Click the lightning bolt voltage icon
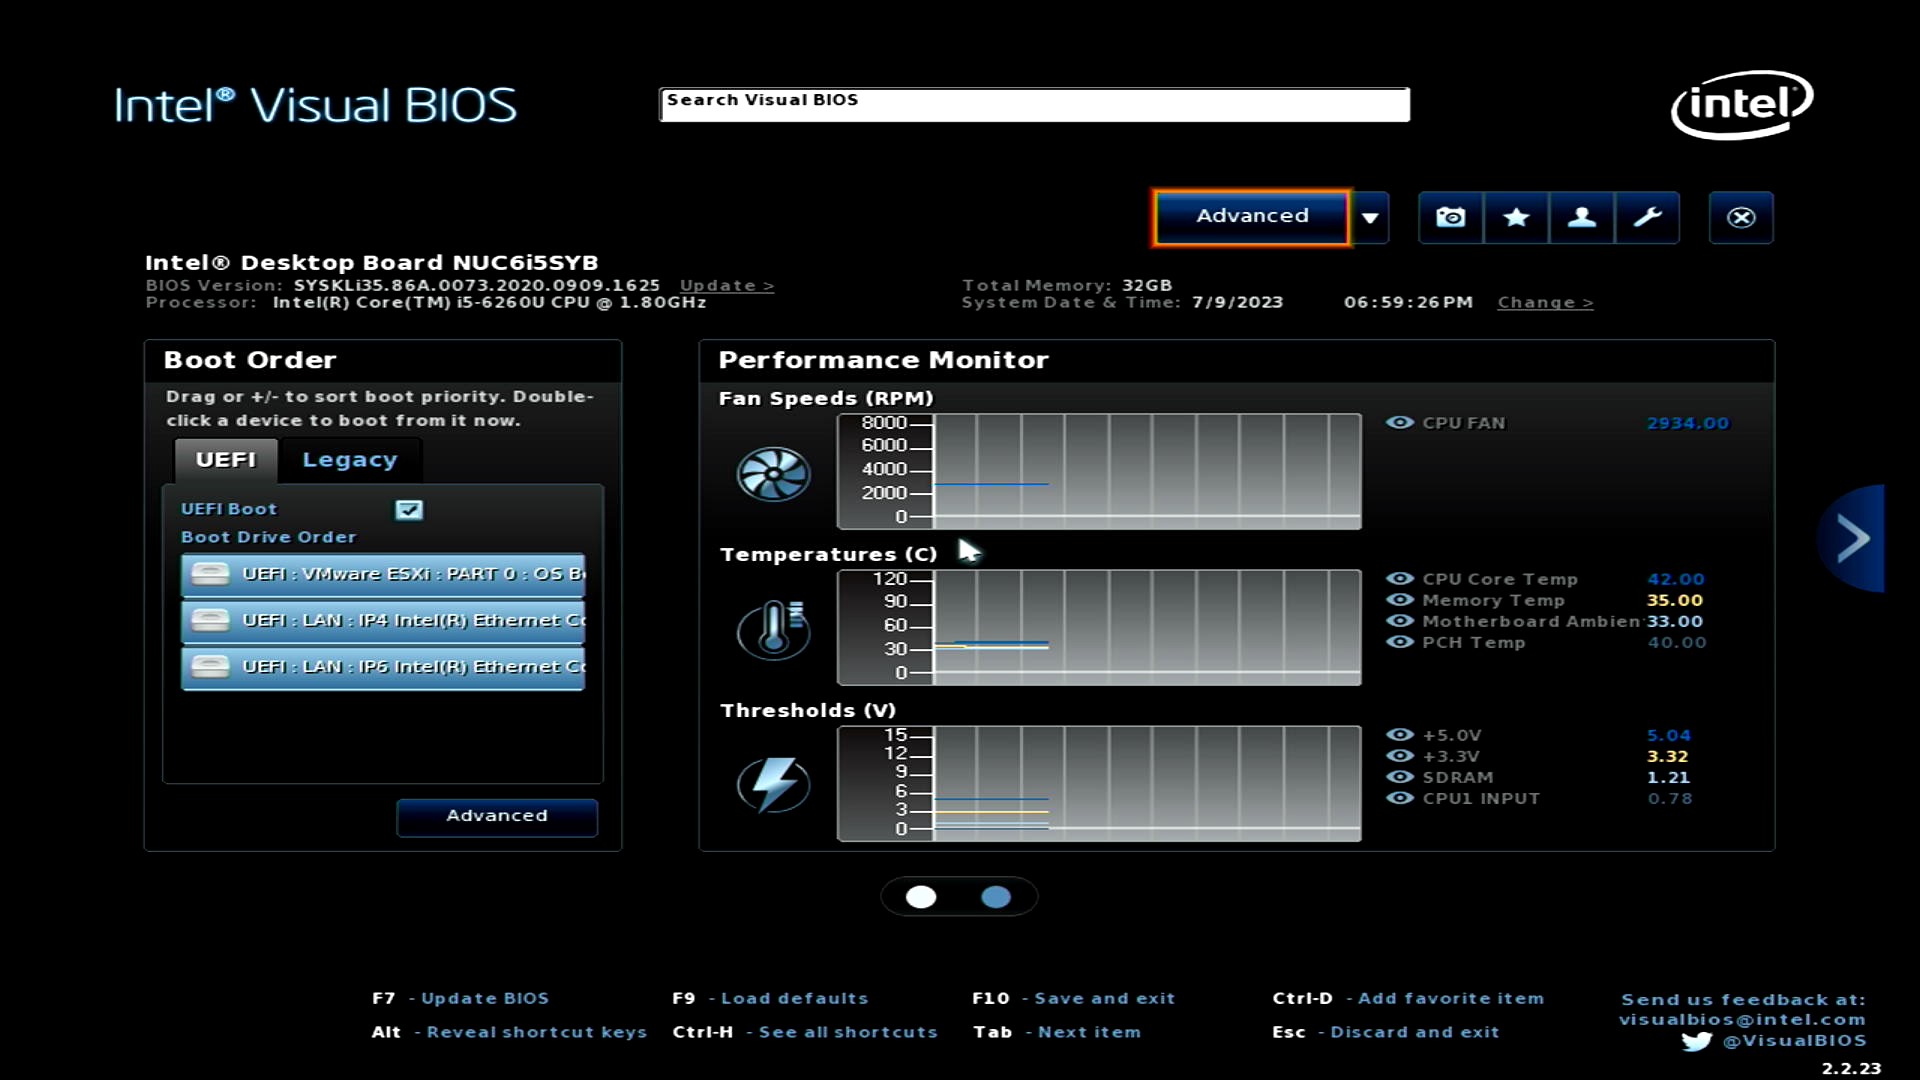 [773, 785]
